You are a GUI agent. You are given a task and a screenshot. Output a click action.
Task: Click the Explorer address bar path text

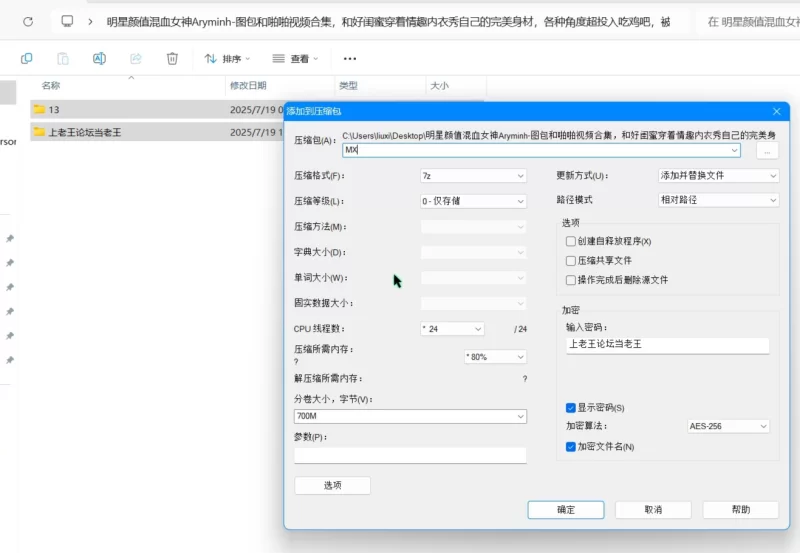click(x=388, y=22)
